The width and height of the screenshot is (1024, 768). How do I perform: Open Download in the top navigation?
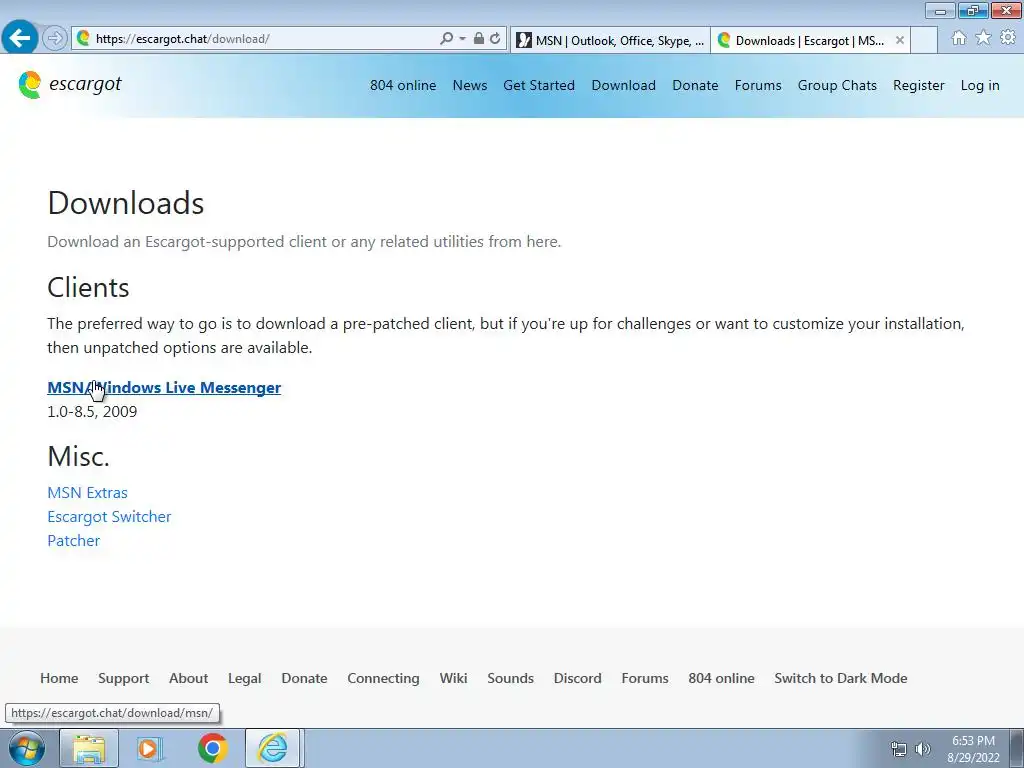click(624, 86)
